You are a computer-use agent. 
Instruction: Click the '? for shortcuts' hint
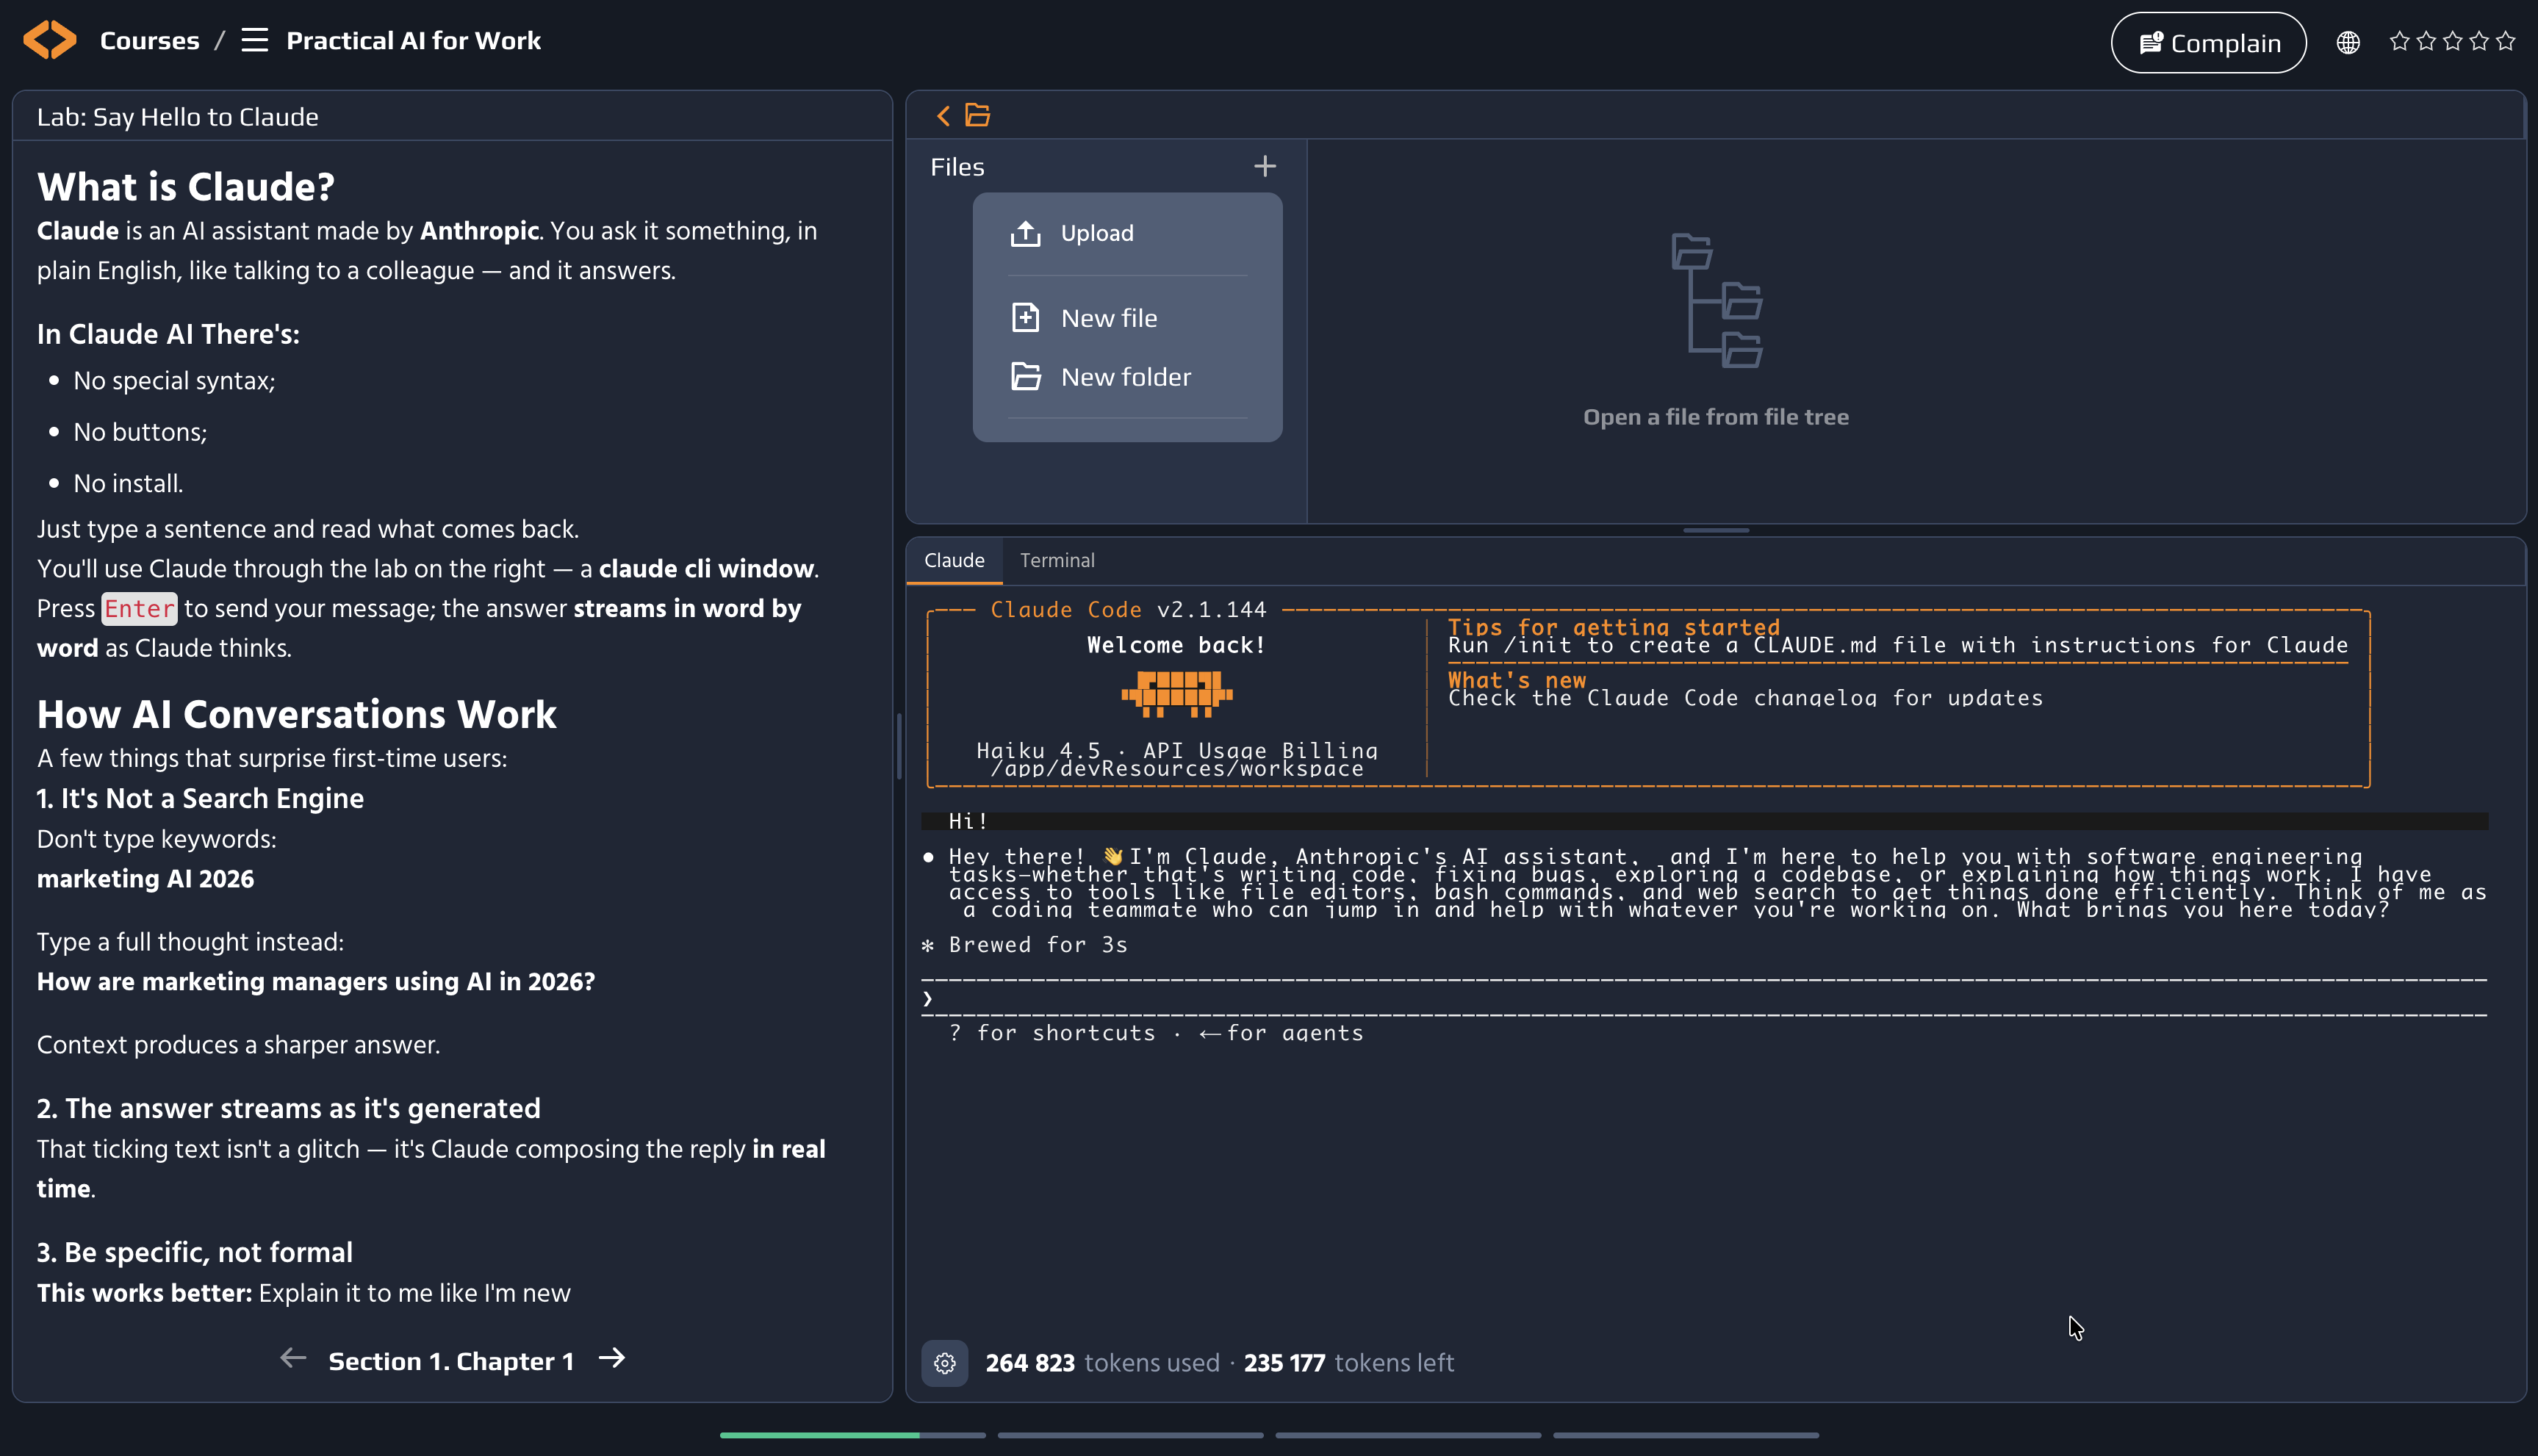pyautogui.click(x=1052, y=1033)
